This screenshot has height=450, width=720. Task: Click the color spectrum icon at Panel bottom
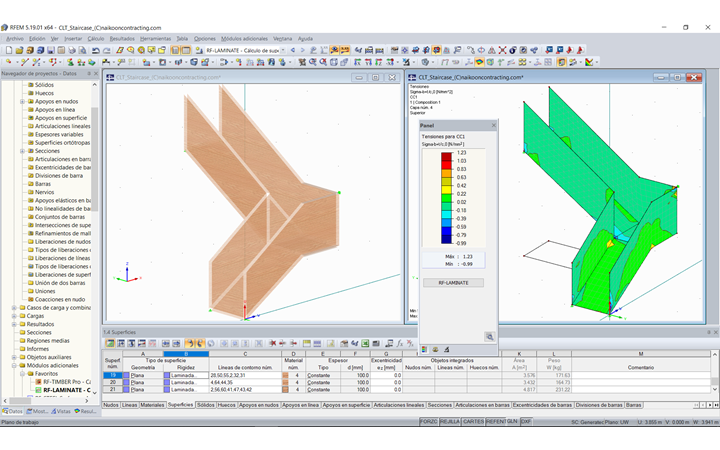(x=424, y=350)
